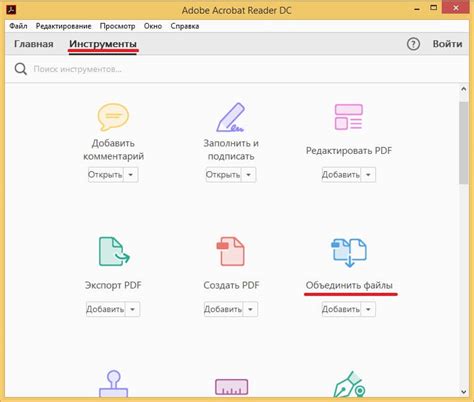Image resolution: width=474 pixels, height=402 pixels.
Task: Click Добавить under Создать PDF
Action: [x=223, y=309]
